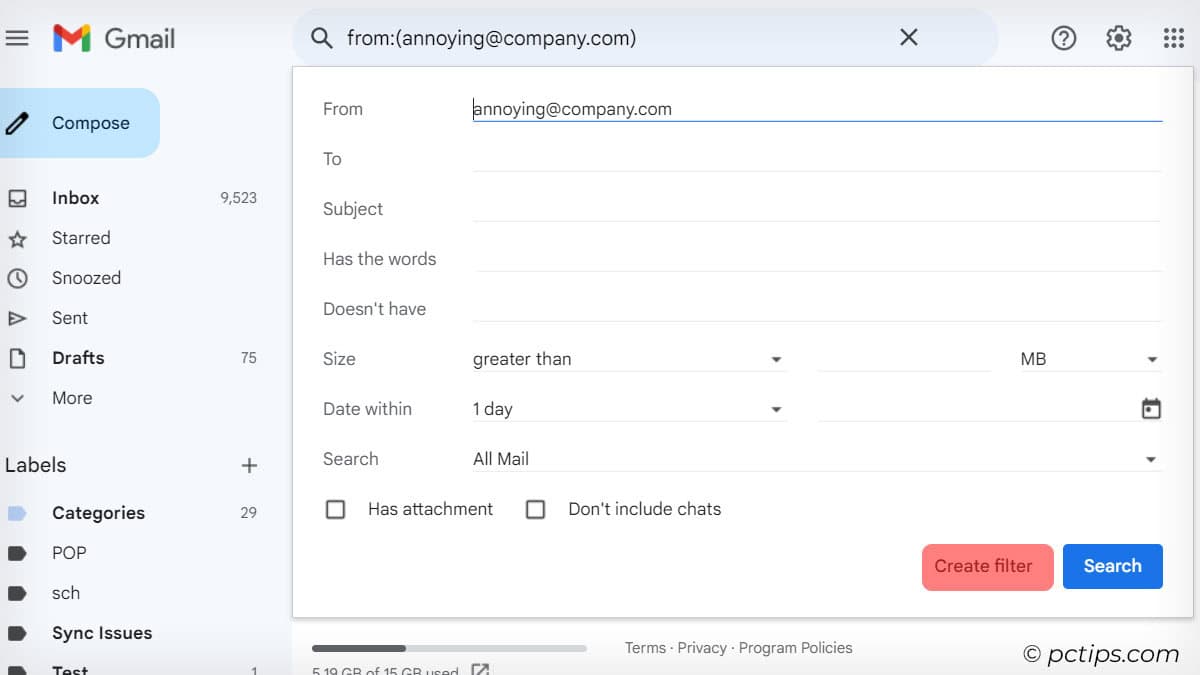The image size is (1200, 675).
Task: Open the Google apps grid icon
Action: click(1173, 38)
